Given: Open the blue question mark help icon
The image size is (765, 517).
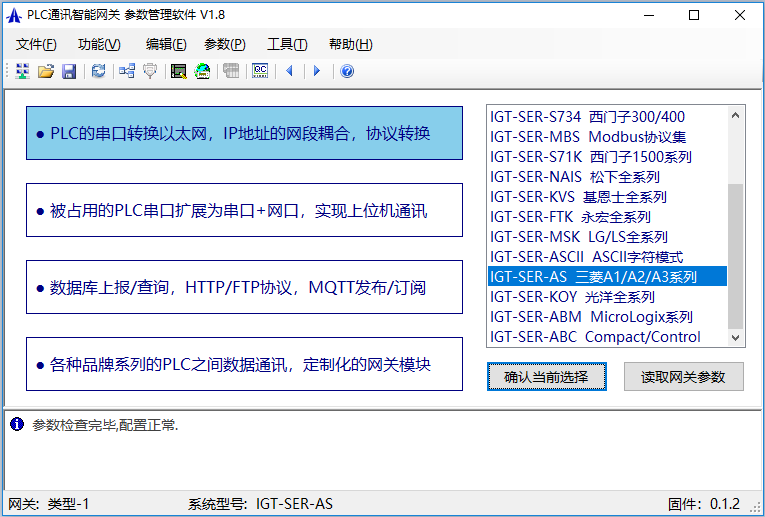Looking at the screenshot, I should pos(347,71).
